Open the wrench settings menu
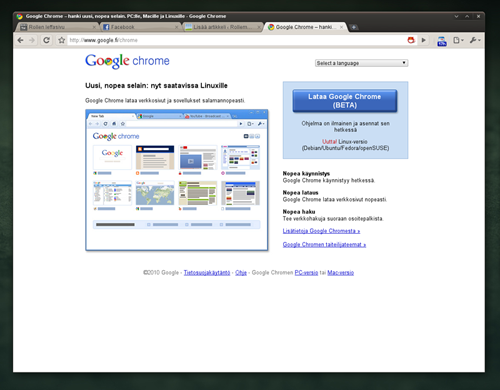 pos(475,40)
